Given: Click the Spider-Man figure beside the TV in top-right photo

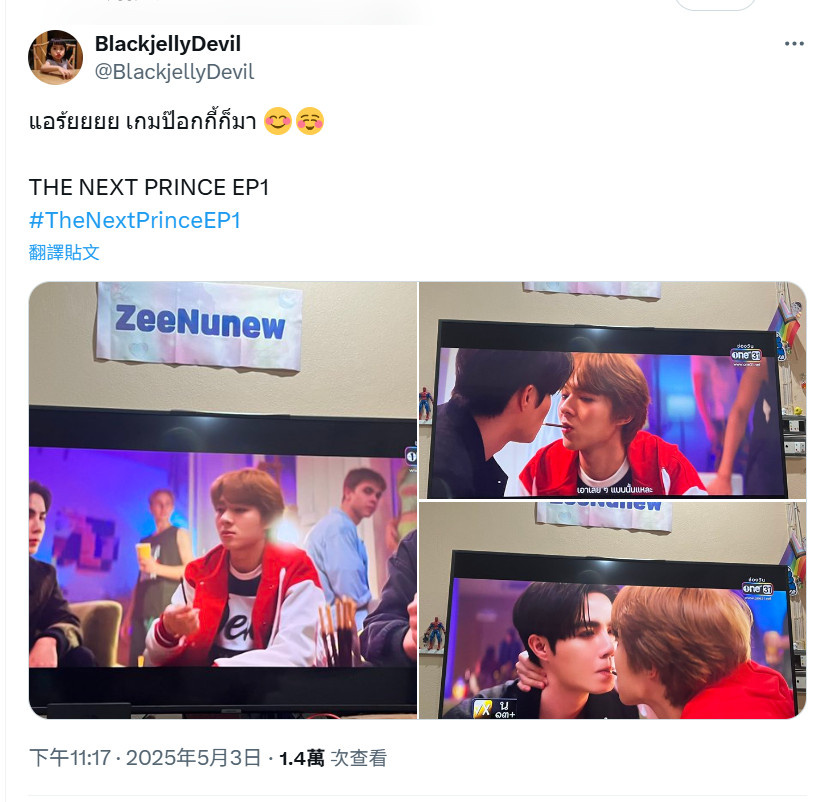Looking at the screenshot, I should click(426, 404).
